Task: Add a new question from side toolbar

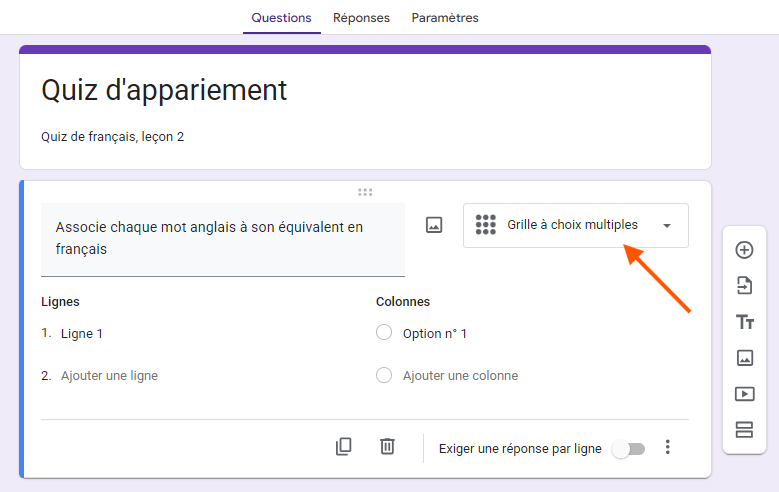Action: (744, 250)
